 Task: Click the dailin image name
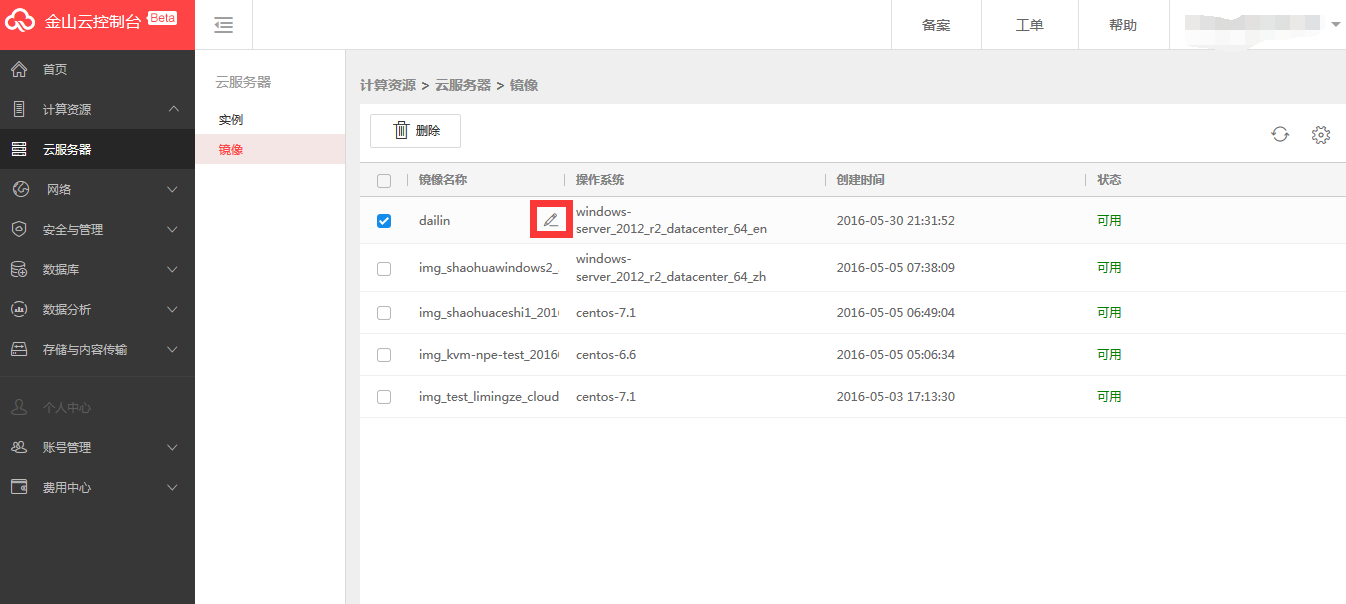tap(435, 221)
